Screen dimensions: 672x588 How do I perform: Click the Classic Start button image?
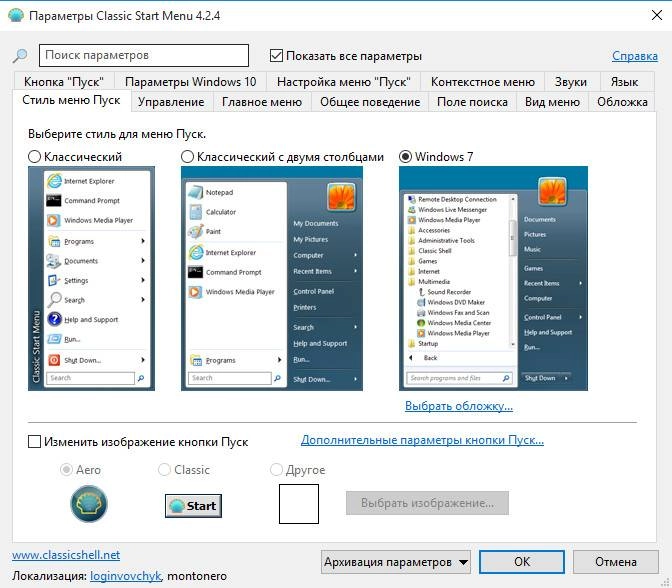coord(193,506)
